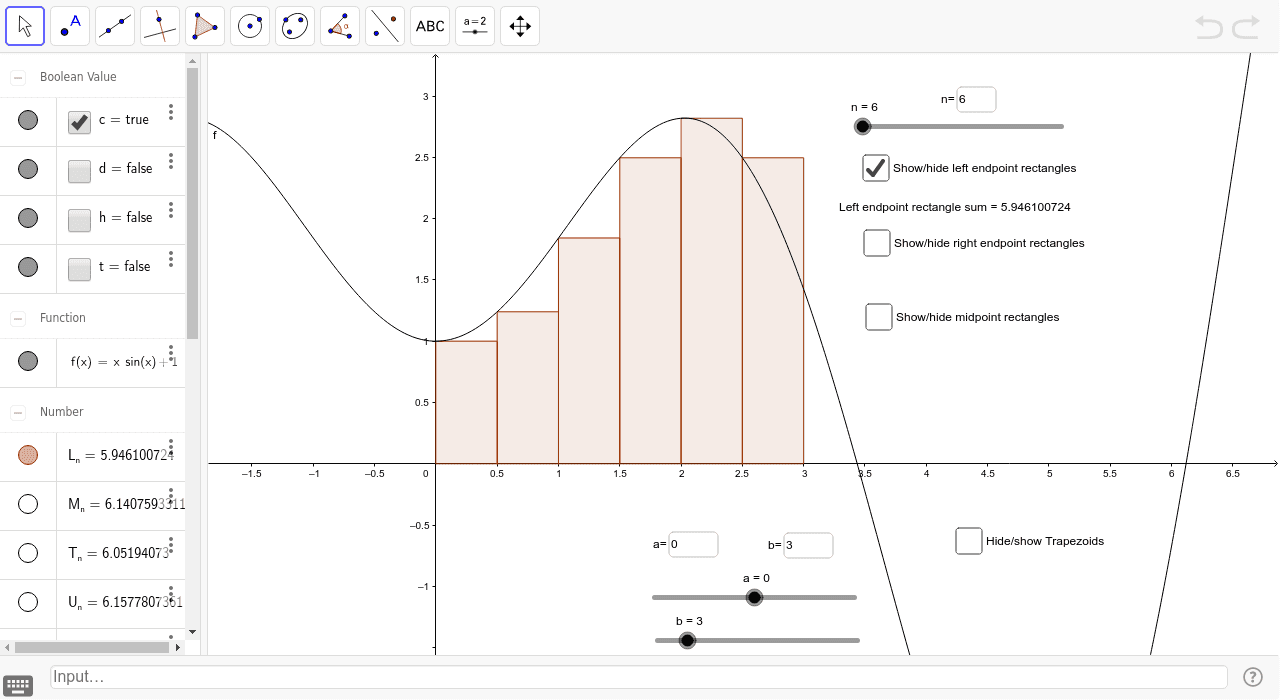
Task: Select the Point tool
Action: tap(70, 26)
